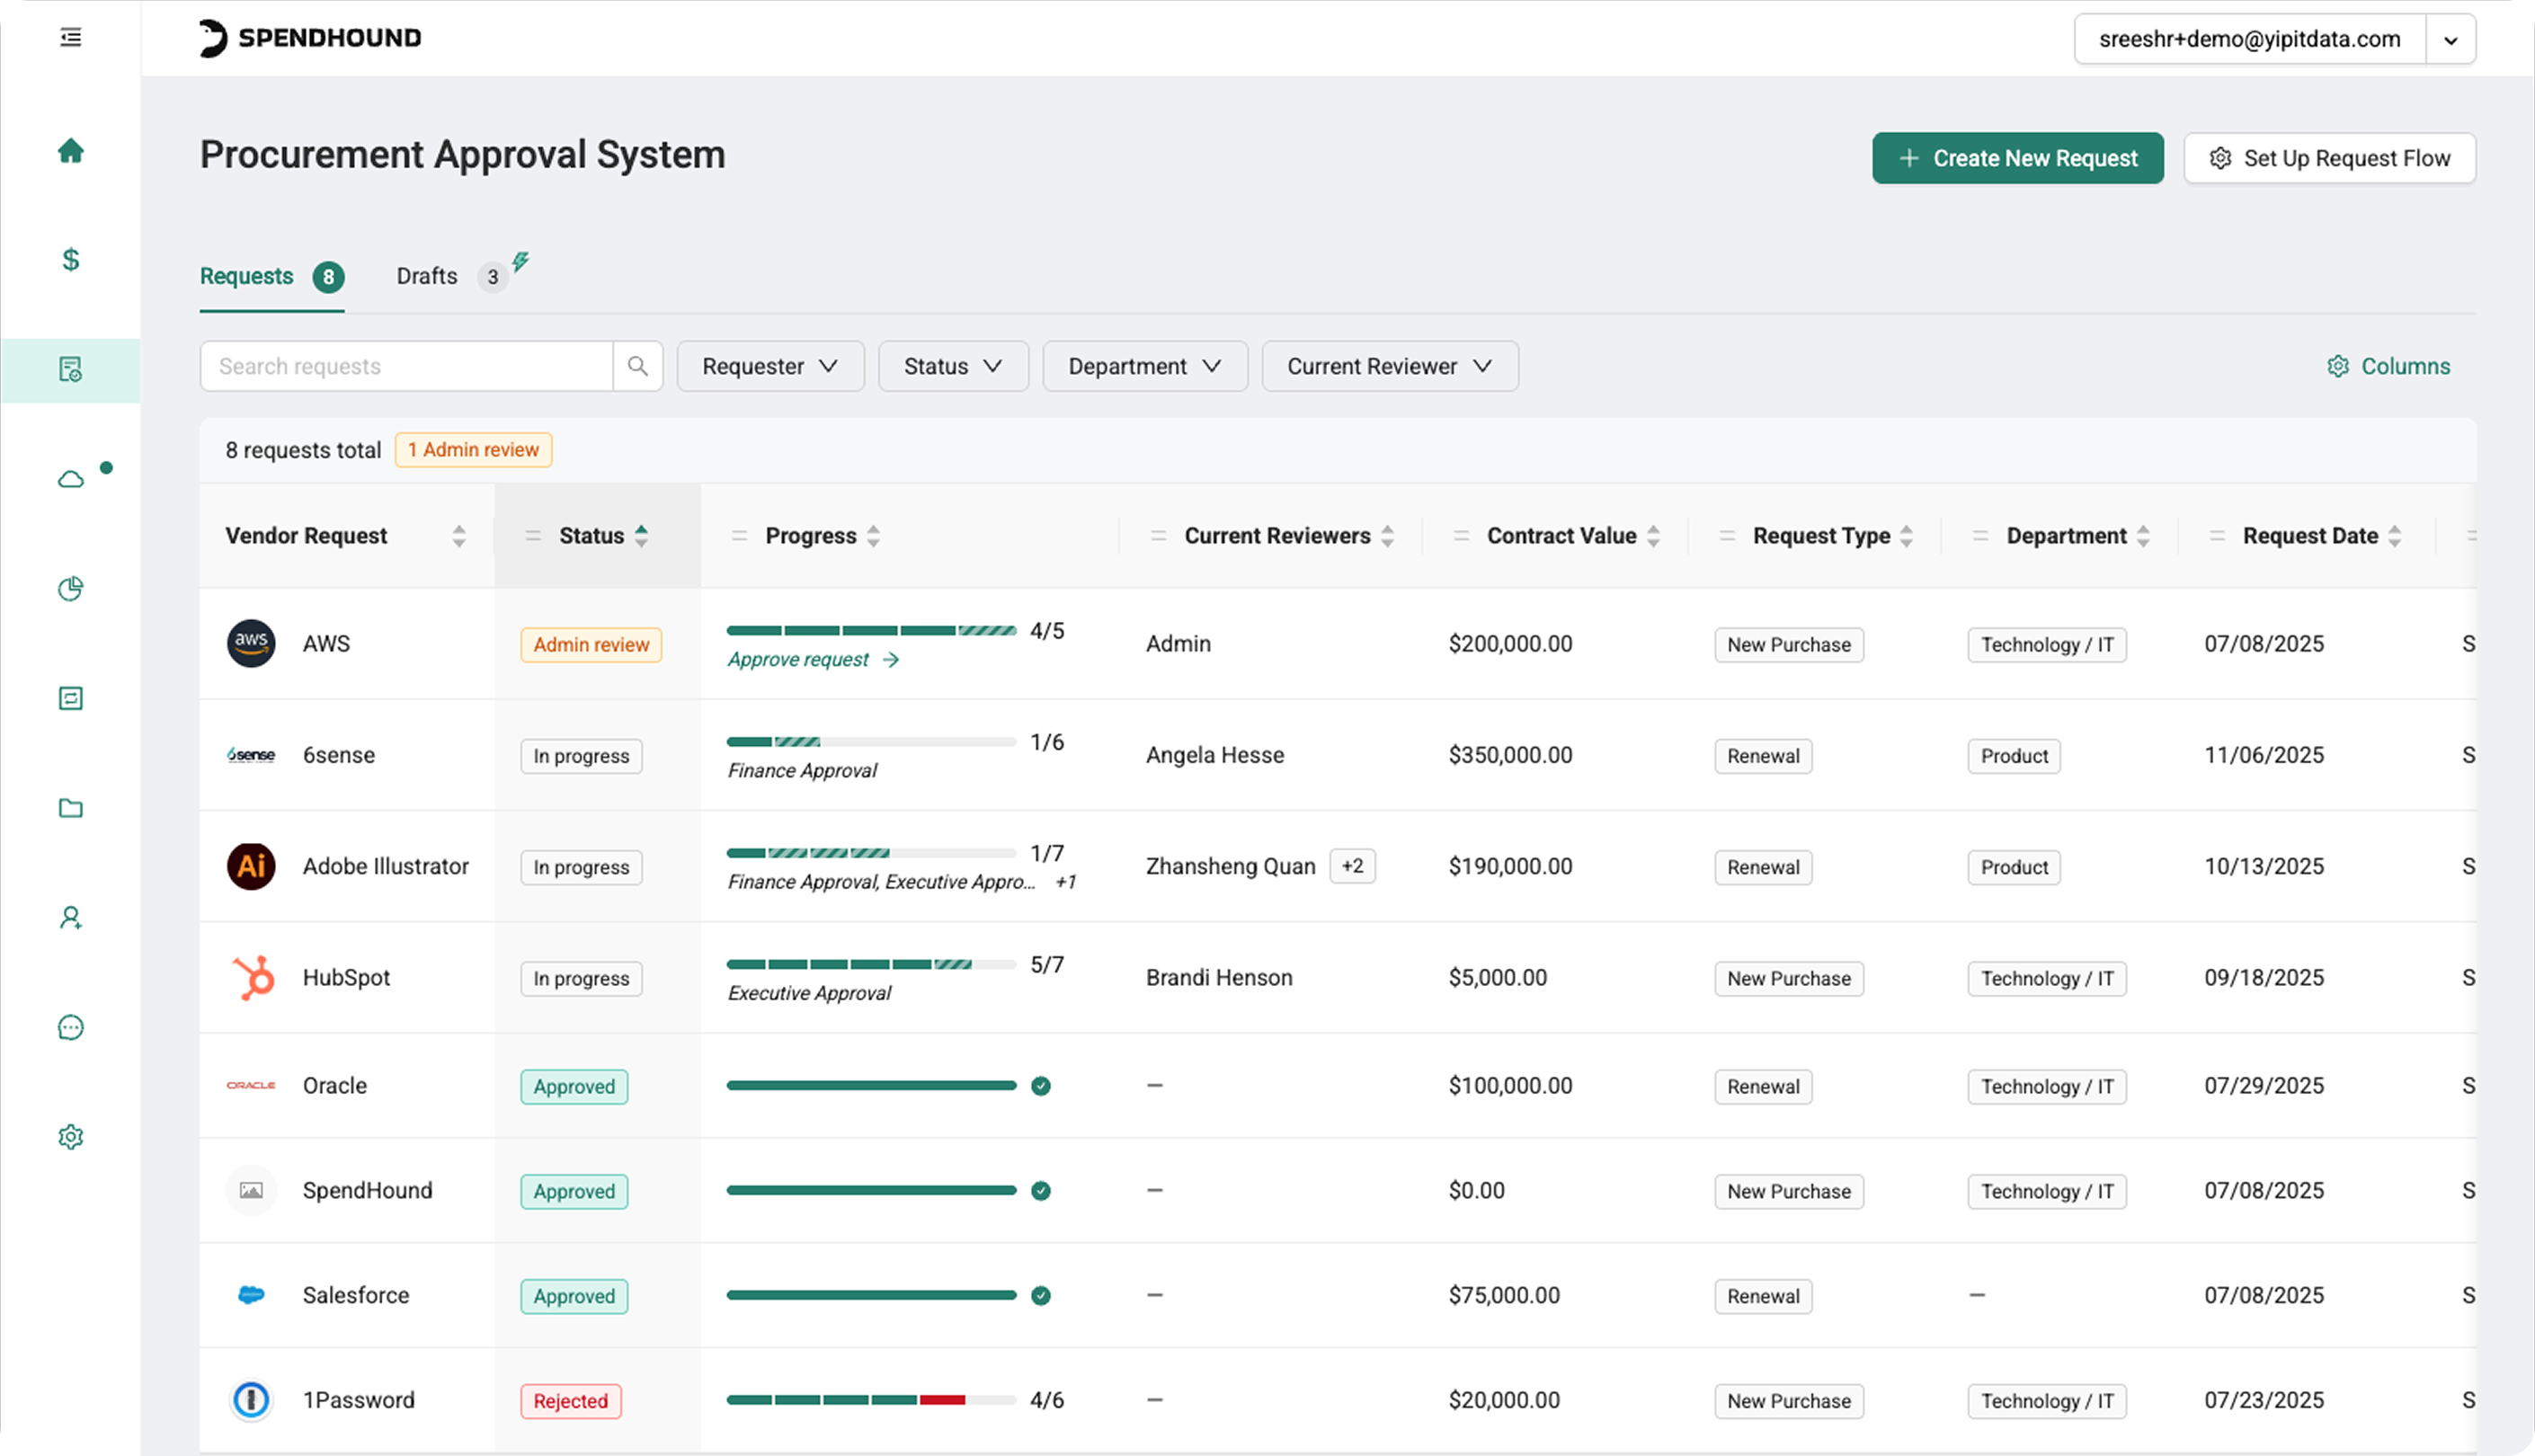The image size is (2535, 1456).
Task: Click the chat bubble icon in sidebar
Action: pyautogui.click(x=70, y=1027)
